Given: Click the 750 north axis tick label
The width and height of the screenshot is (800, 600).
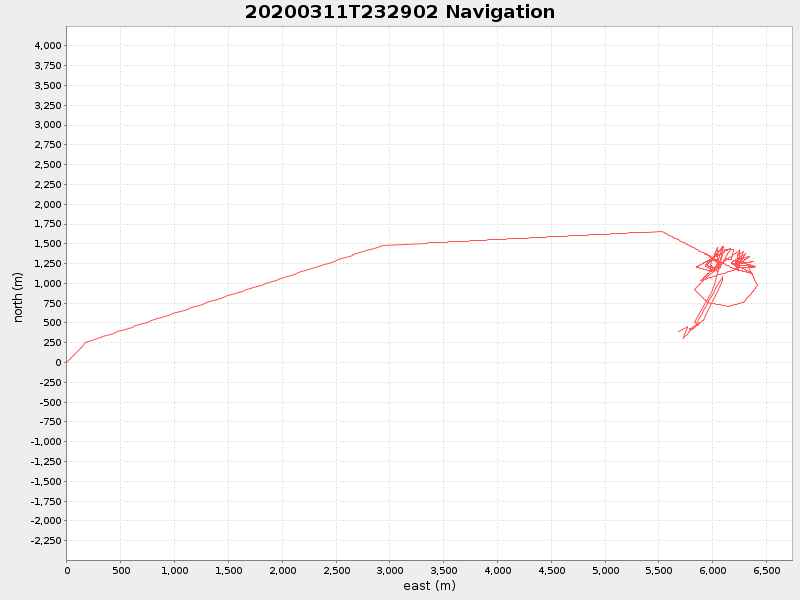Looking at the screenshot, I should click(x=53, y=303).
